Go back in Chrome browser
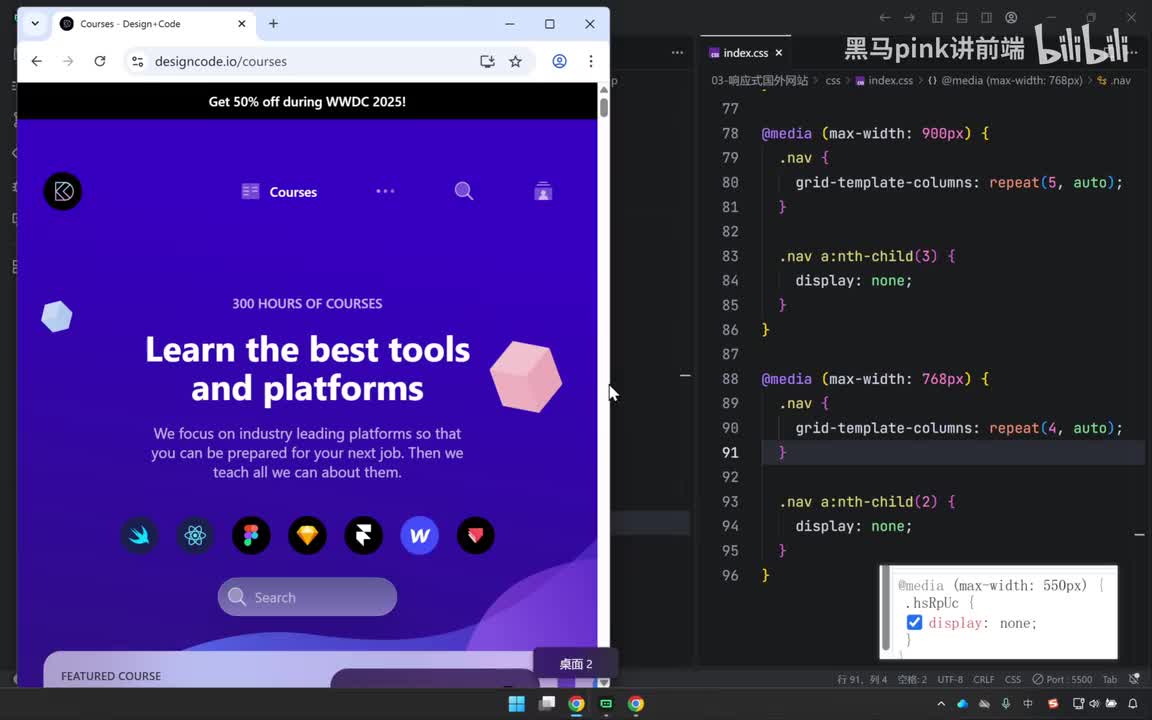 click(x=37, y=61)
